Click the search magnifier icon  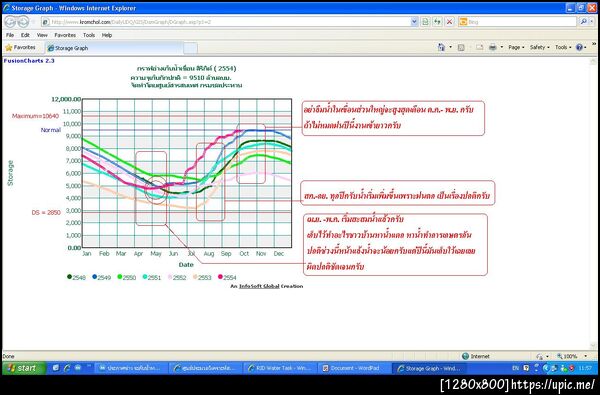point(583,22)
